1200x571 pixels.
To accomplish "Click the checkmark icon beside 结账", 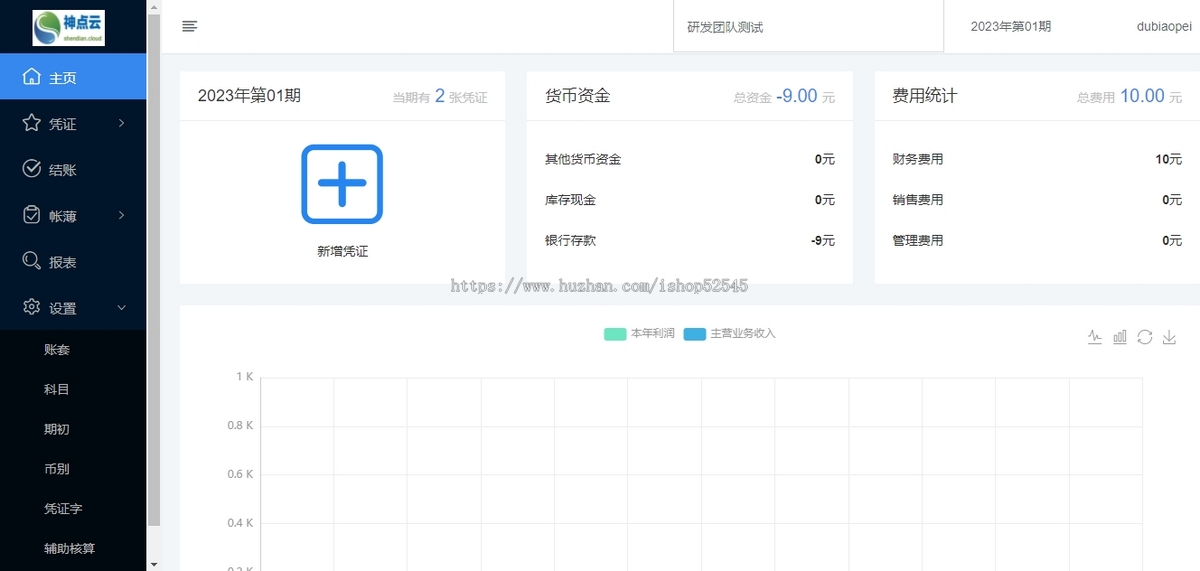I will [32, 169].
